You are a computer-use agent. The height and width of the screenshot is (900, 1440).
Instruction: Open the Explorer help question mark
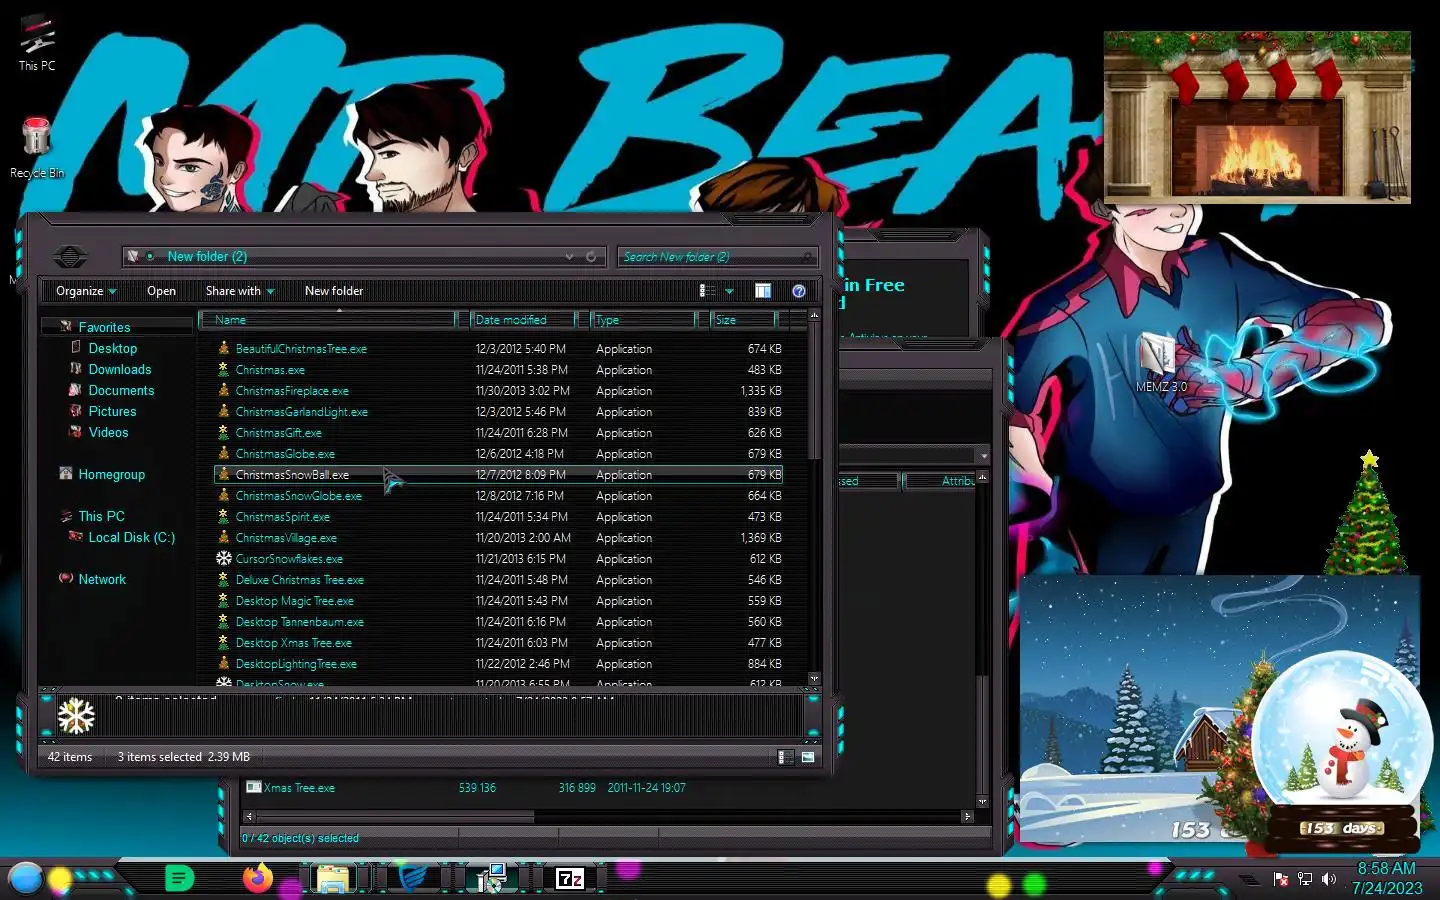tap(799, 291)
